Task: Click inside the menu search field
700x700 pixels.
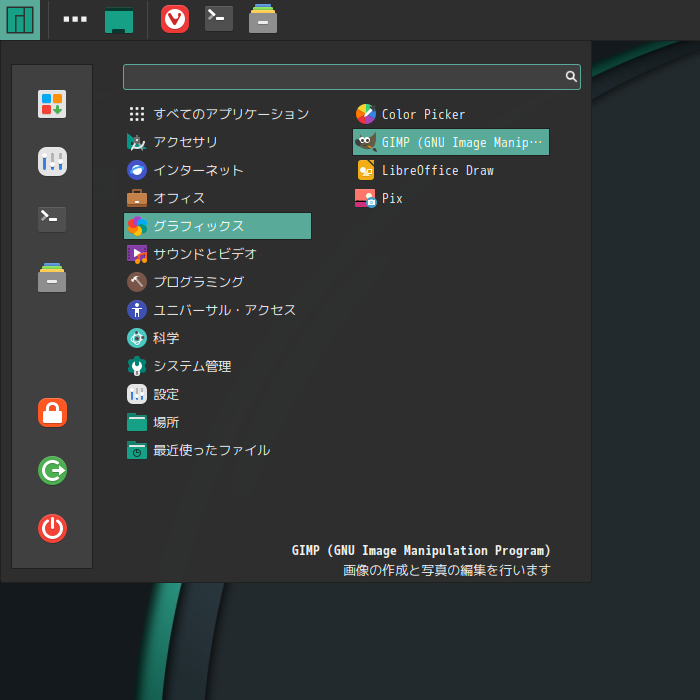Action: coord(340,77)
